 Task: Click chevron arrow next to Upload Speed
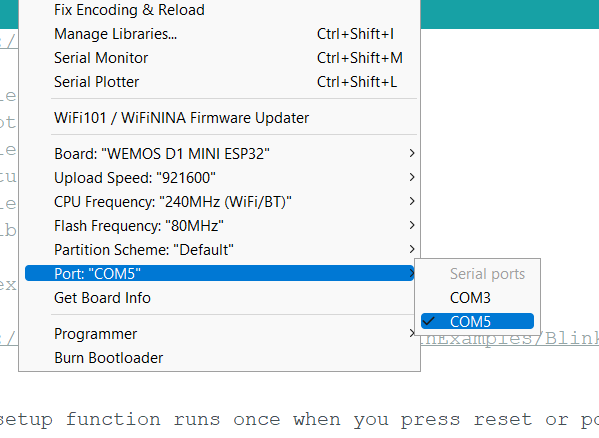pyautogui.click(x=411, y=178)
